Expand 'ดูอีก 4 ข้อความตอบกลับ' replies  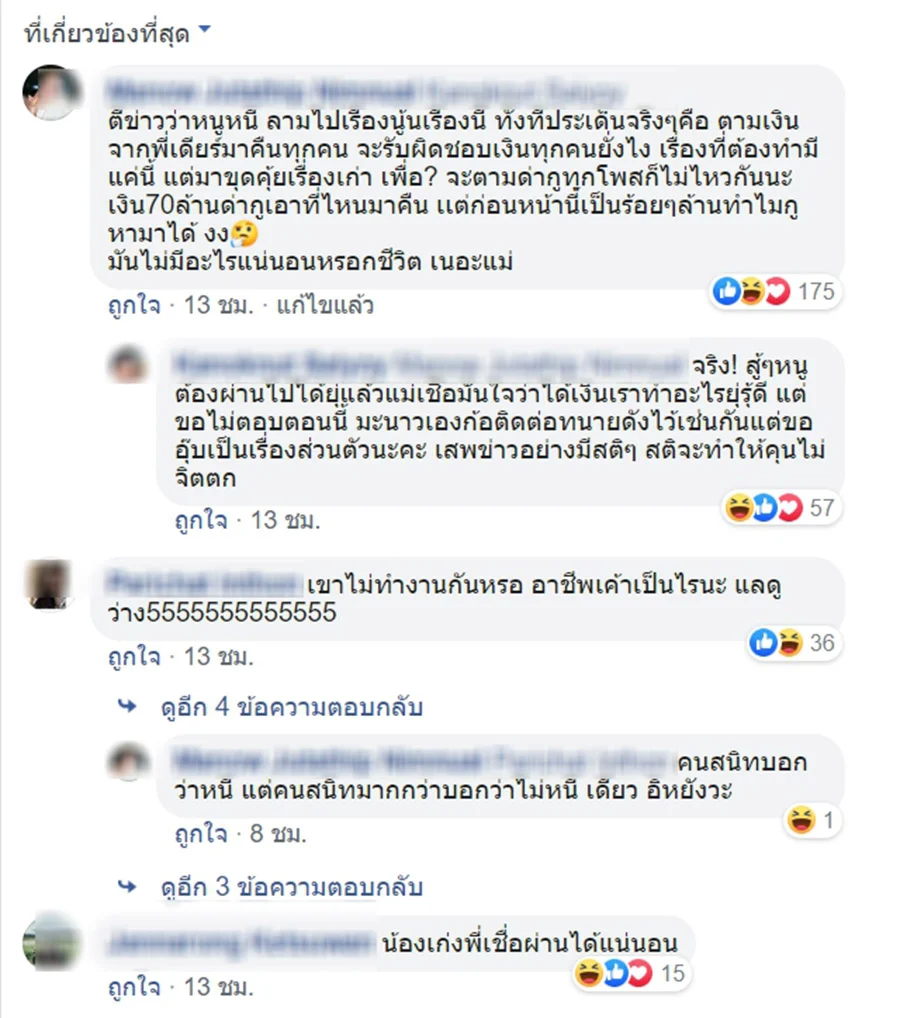[x=292, y=707]
